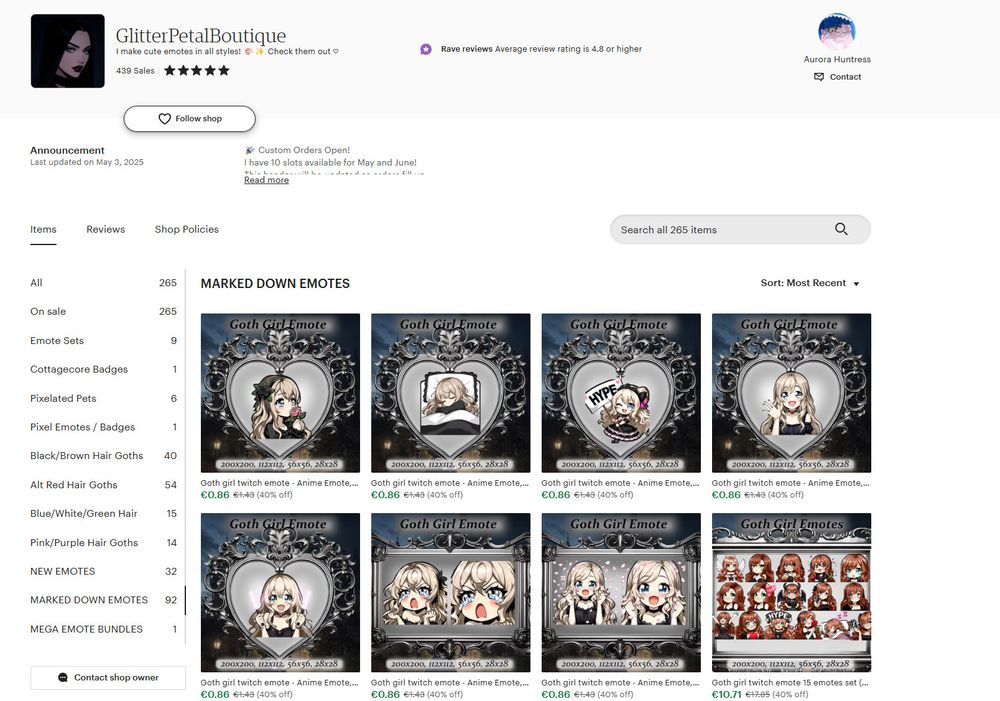Open the goth girl holding rose emote thumbnail
Image resolution: width=1000 pixels, height=701 pixels.
click(280, 393)
